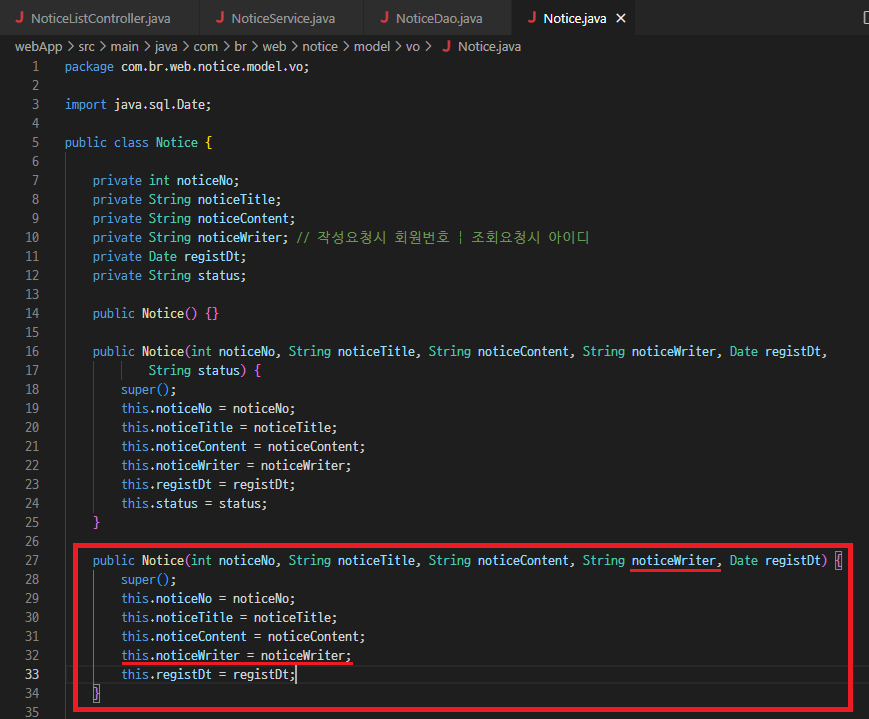Open the java breadcrumb segment
869x719 pixels.
166,47
